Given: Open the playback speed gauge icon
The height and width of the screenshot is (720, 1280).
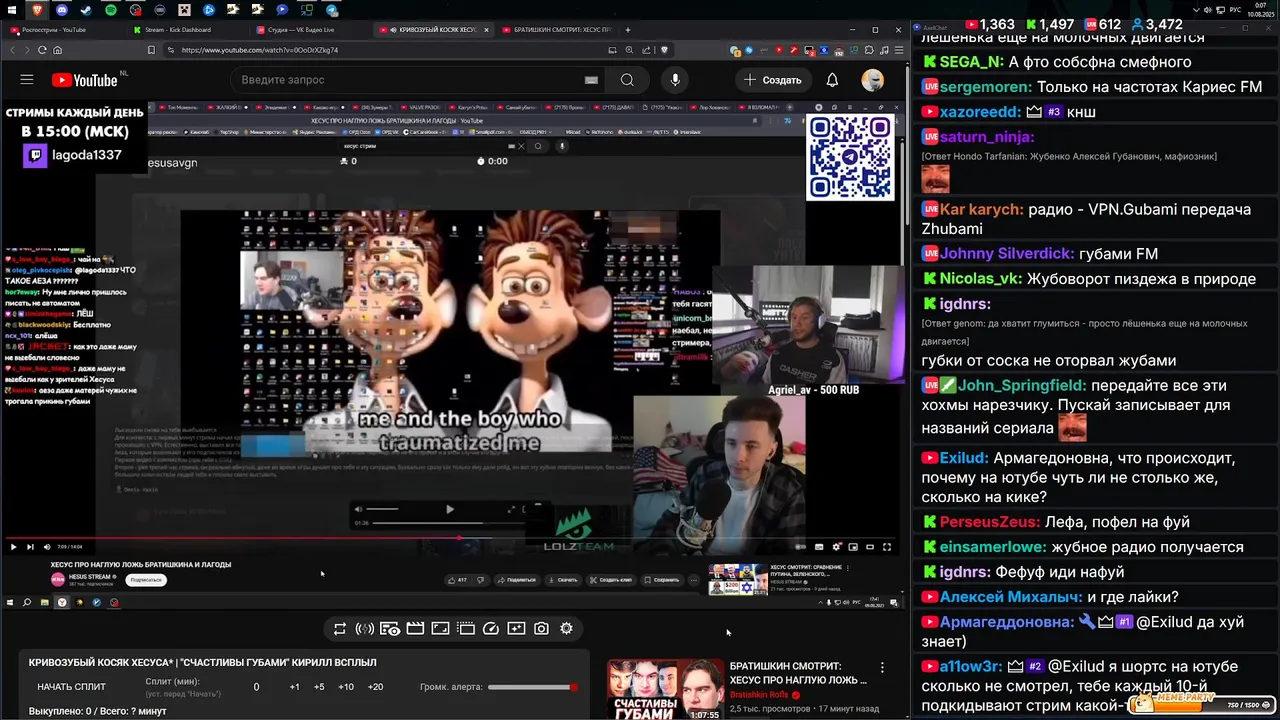Looking at the screenshot, I should [491, 629].
